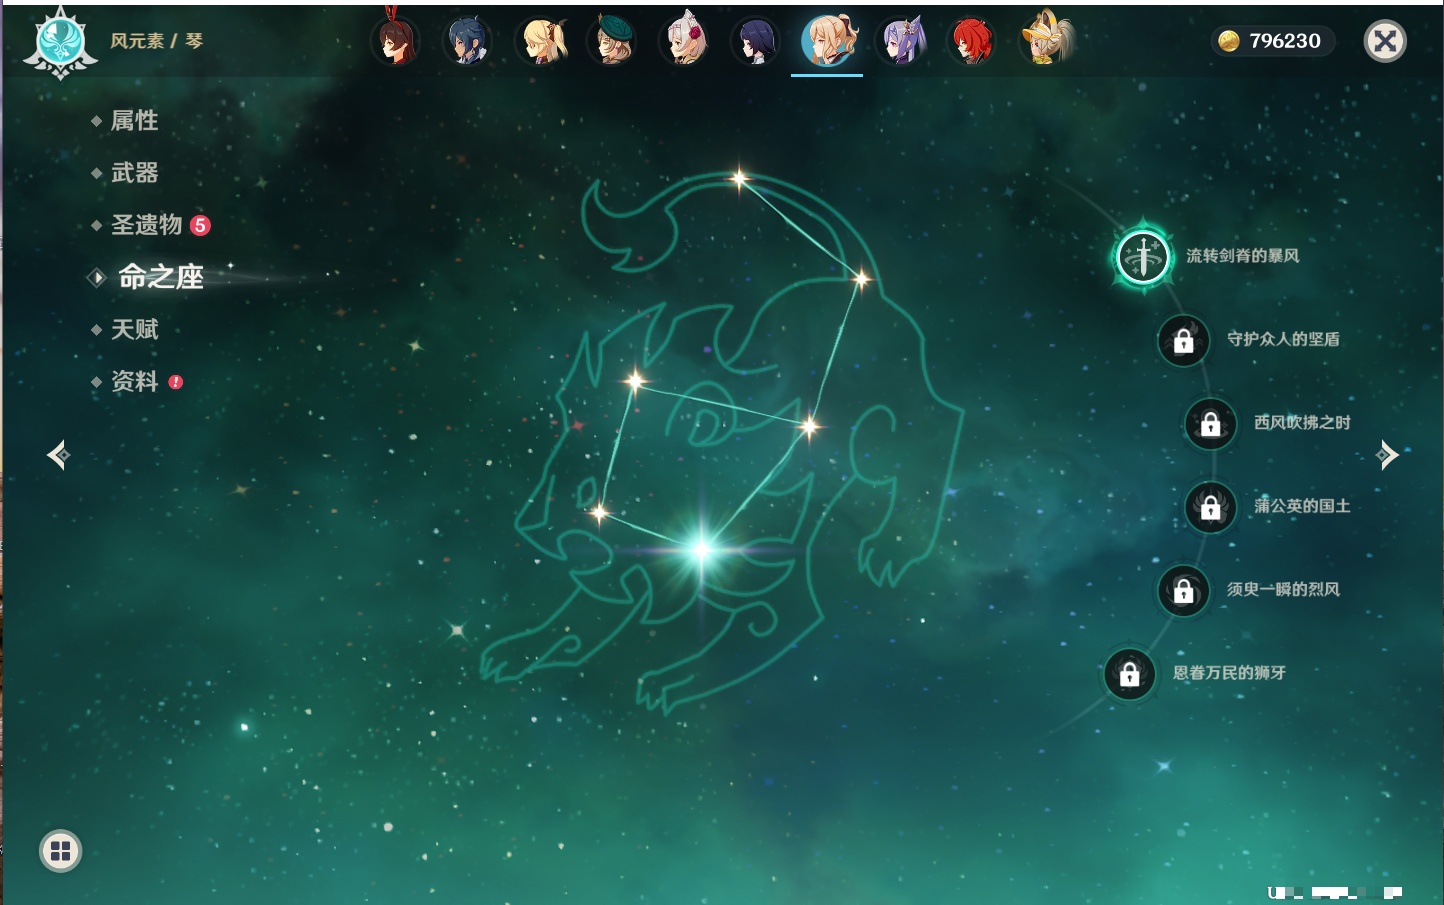The height and width of the screenshot is (905, 1444).
Task: Switch to the green beret character avatar
Action: (x=612, y=40)
